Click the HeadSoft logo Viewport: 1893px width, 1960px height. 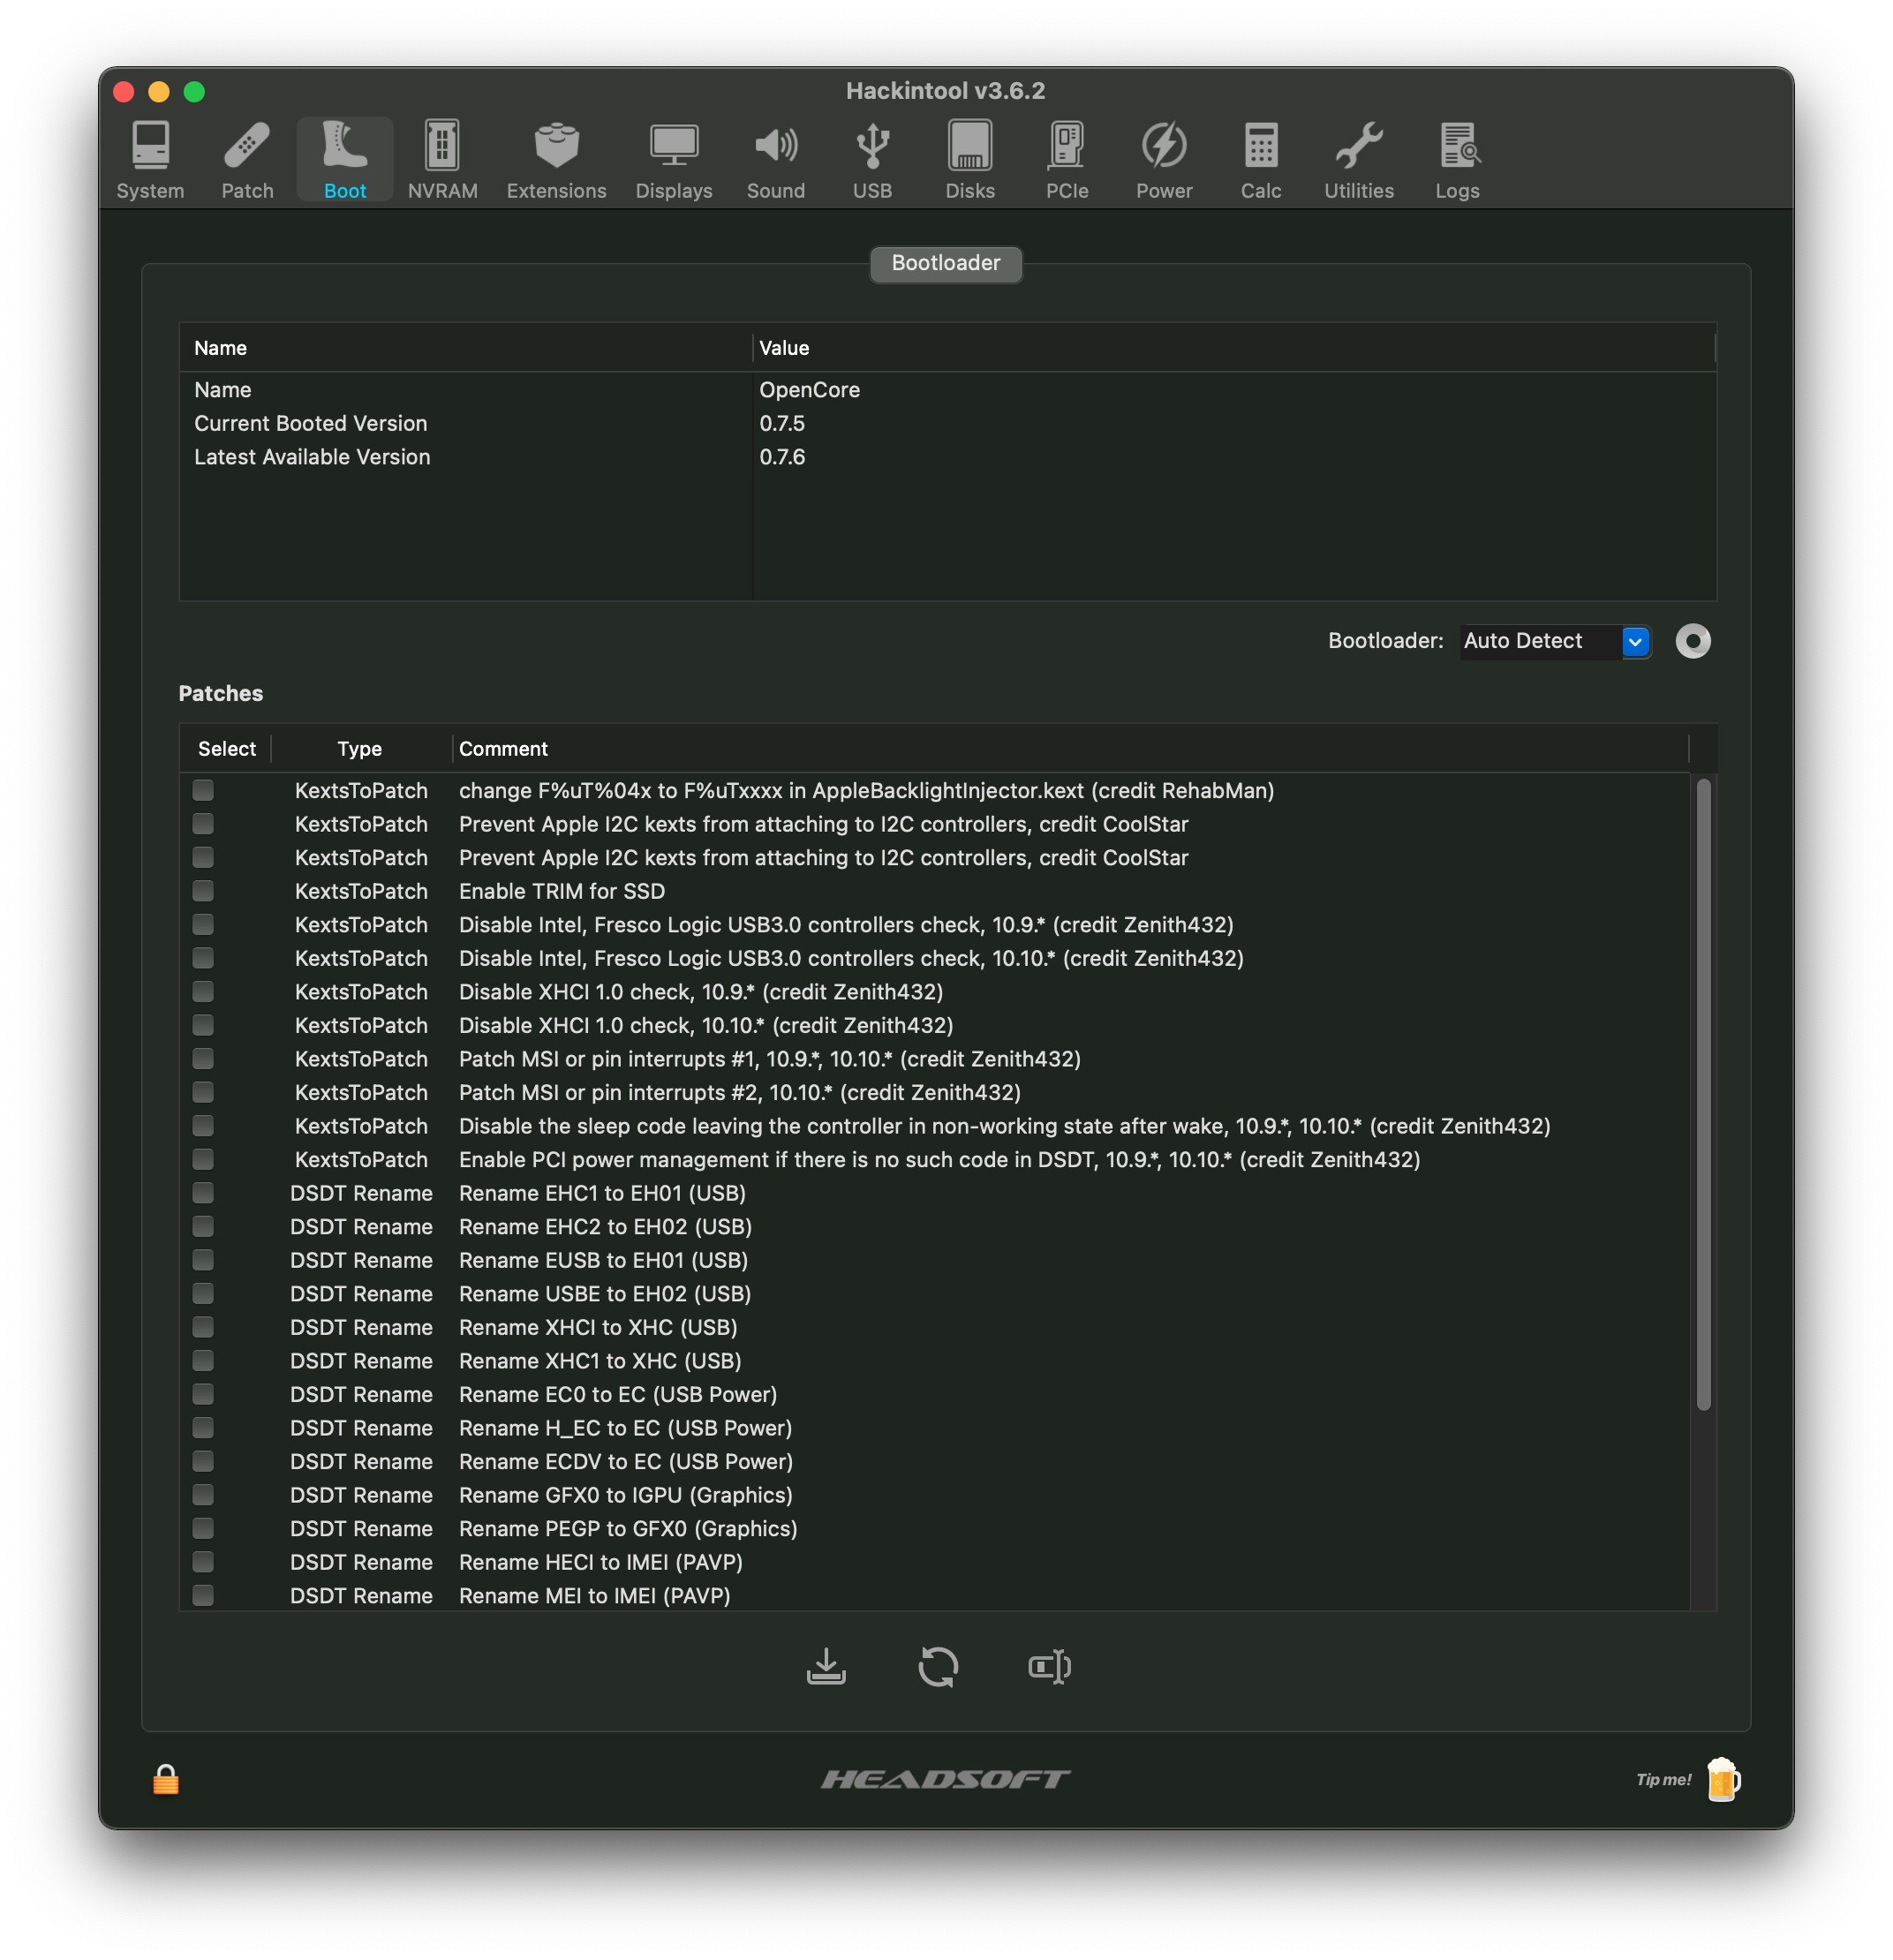click(946, 1779)
